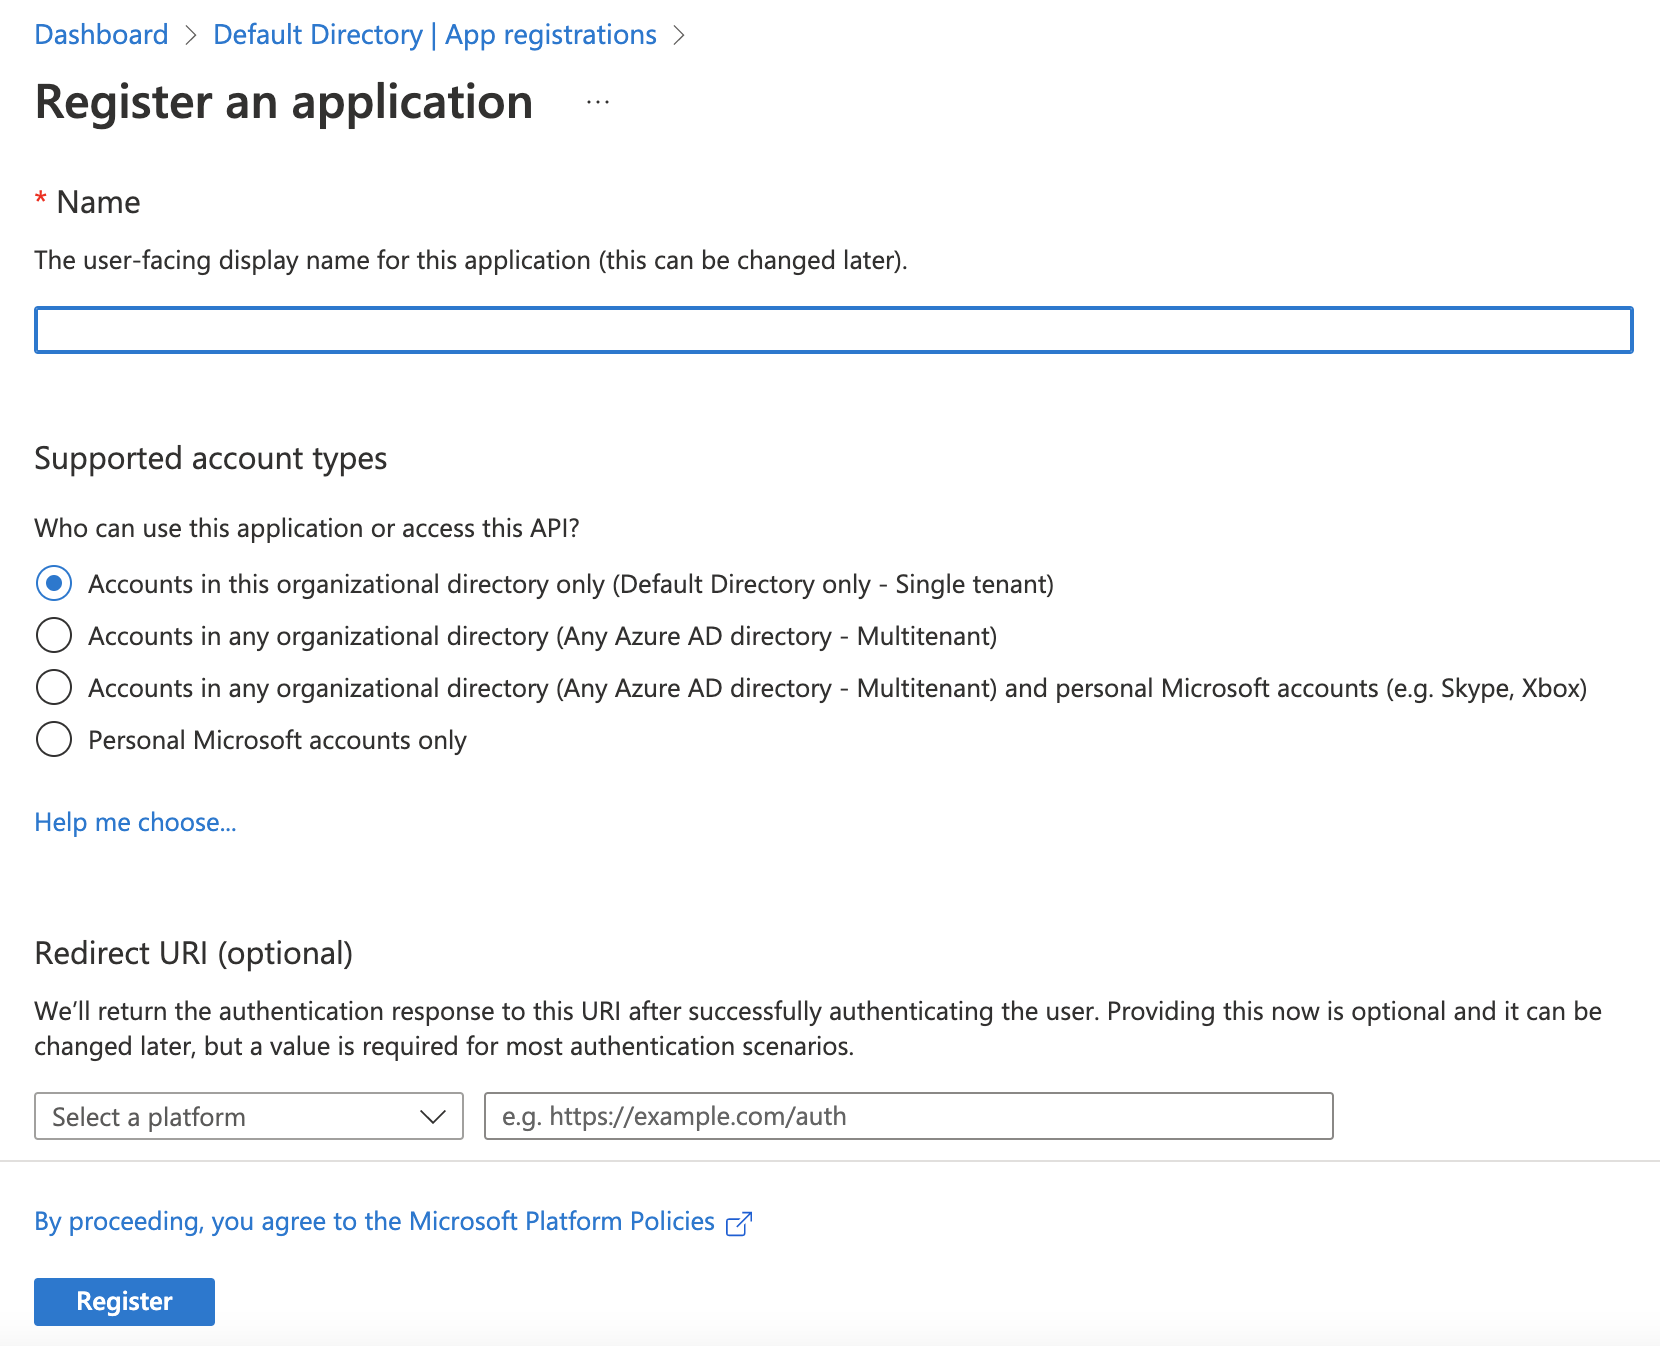
Task: Click the redirect URI example field
Action: pos(908,1116)
